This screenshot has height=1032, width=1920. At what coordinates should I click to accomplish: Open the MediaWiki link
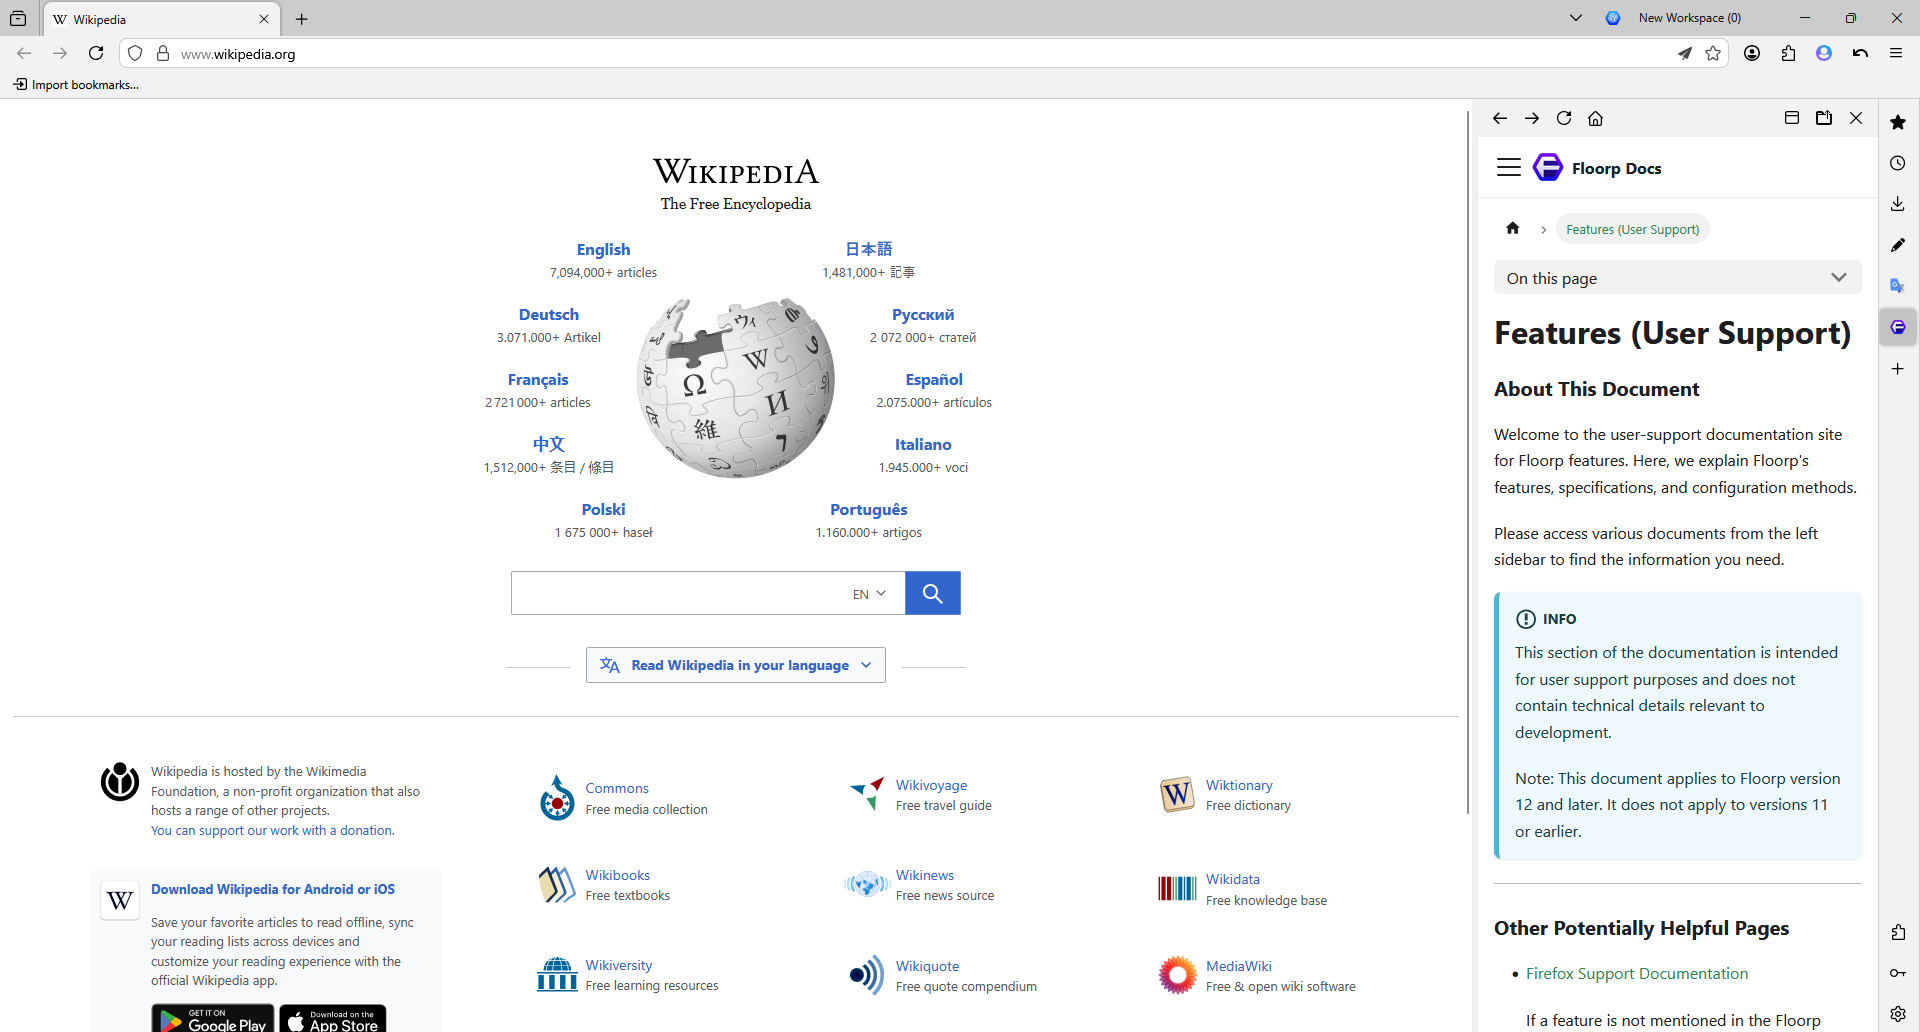[x=1238, y=966]
